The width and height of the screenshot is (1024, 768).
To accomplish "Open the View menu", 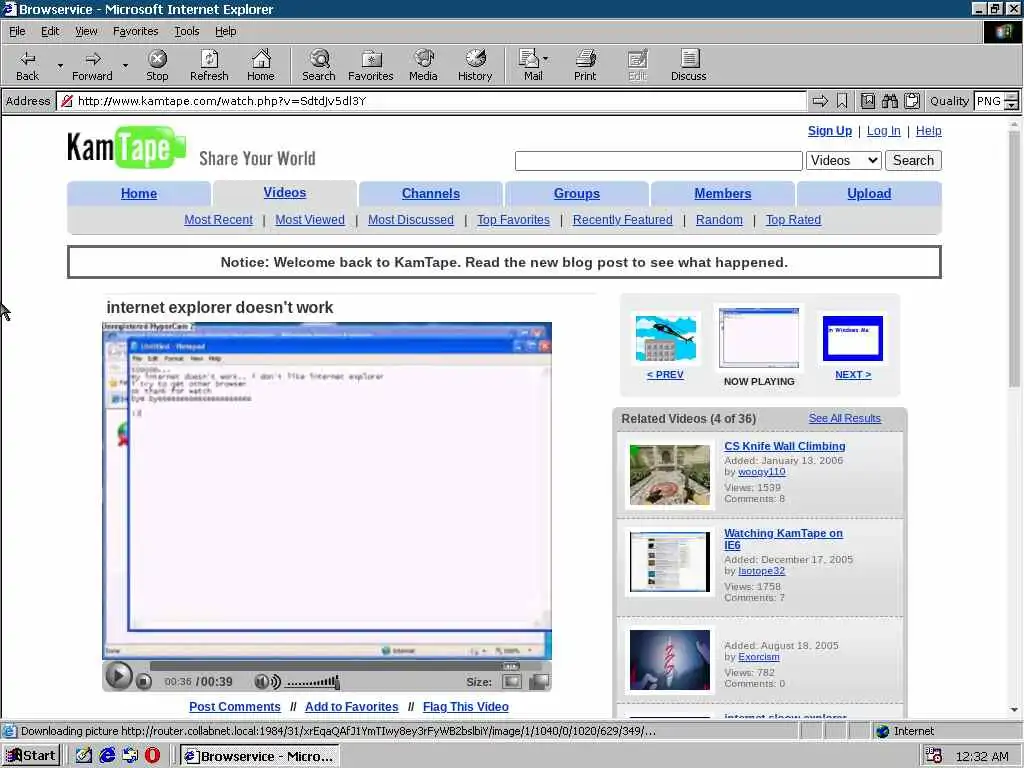I will (x=86, y=31).
